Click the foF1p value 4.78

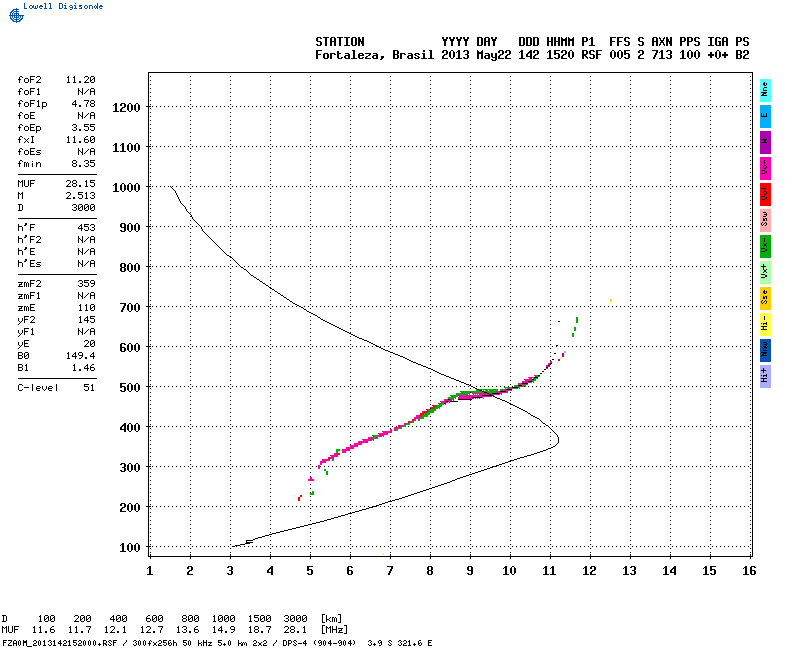[x=83, y=104]
